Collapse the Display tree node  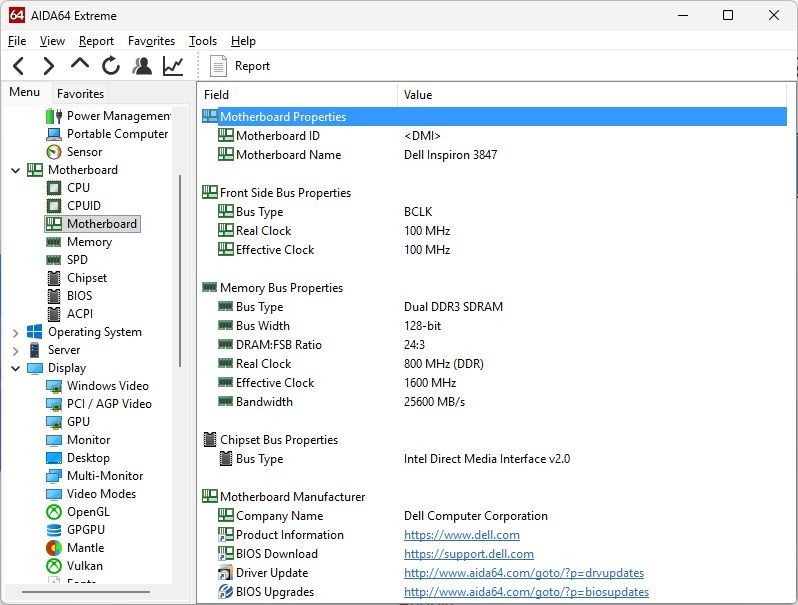click(15, 368)
